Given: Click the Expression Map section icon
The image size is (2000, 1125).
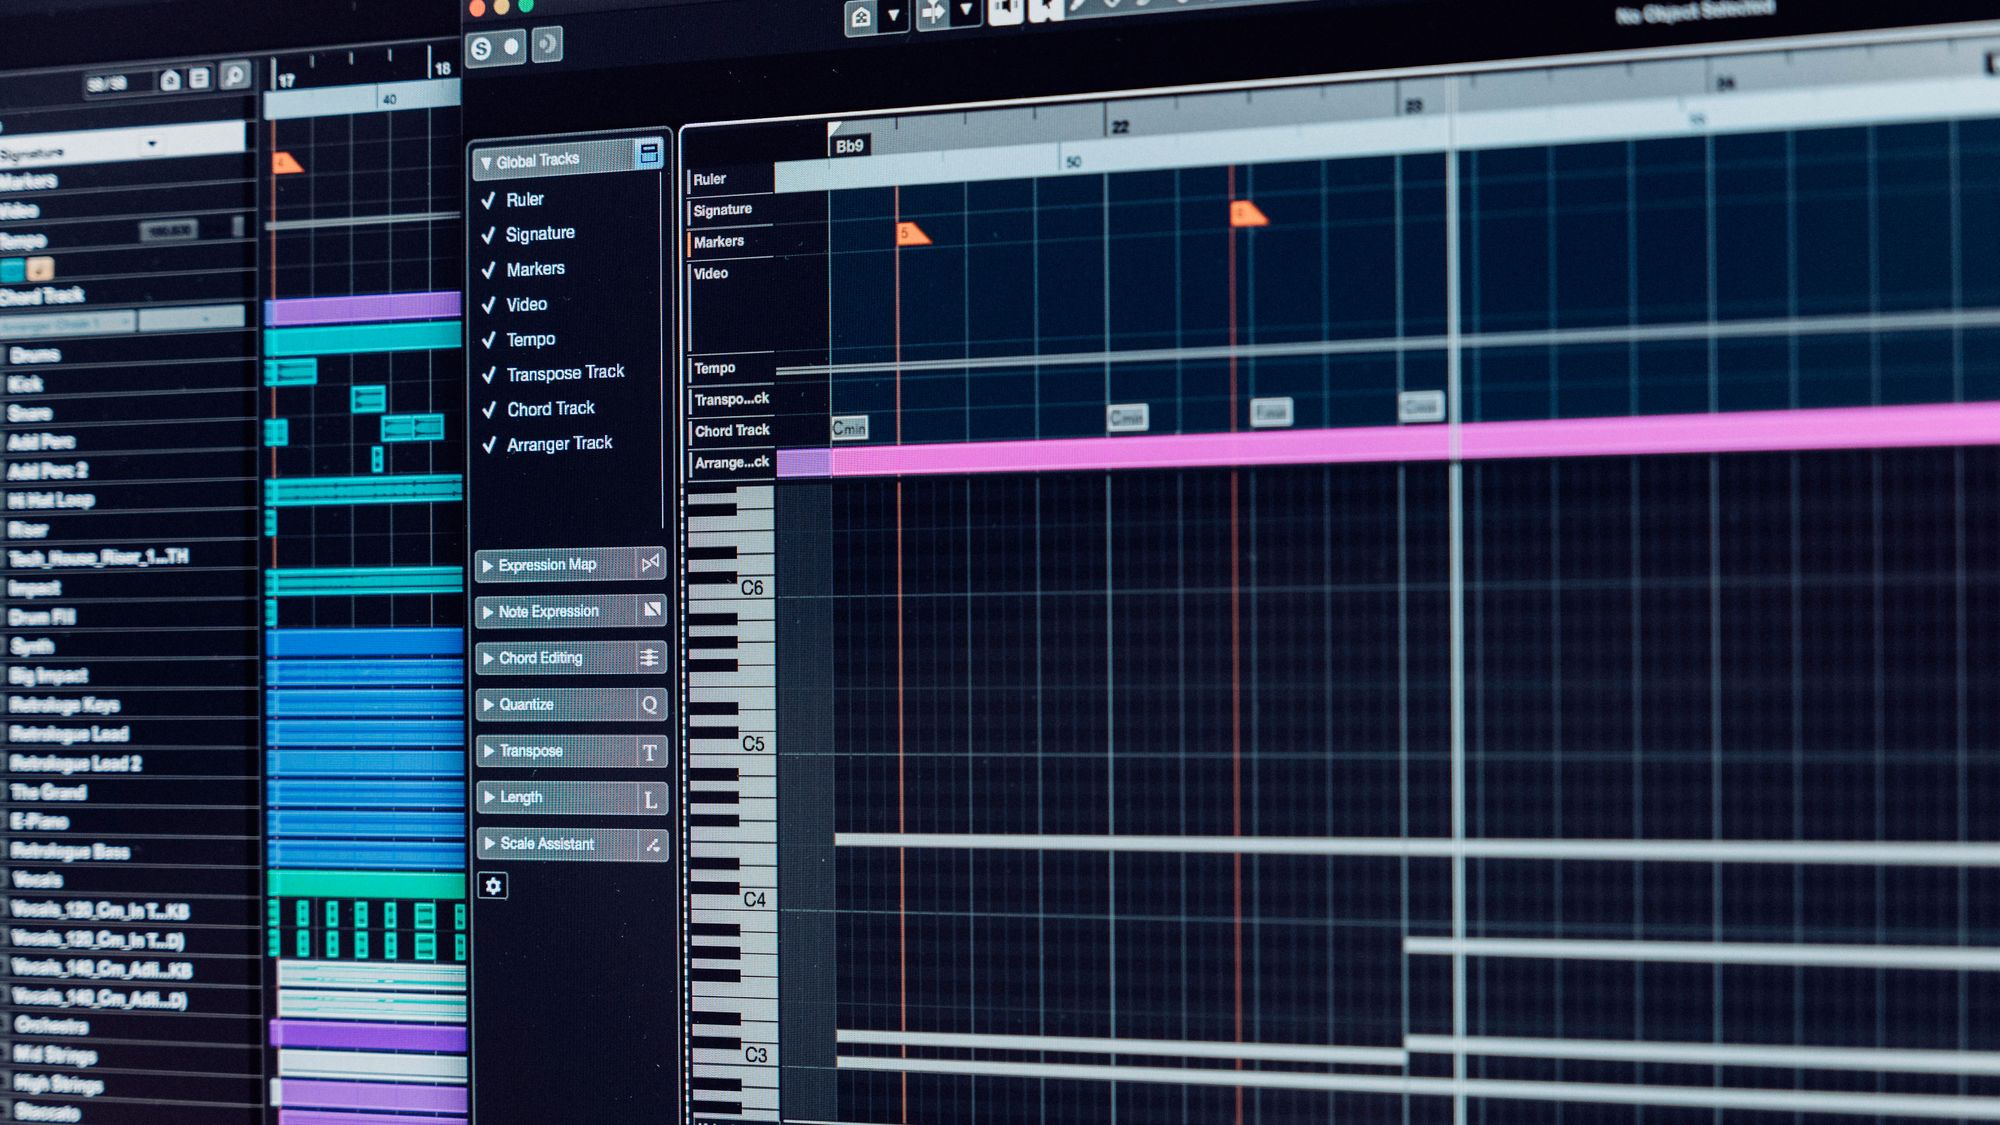Looking at the screenshot, I should coord(651,563).
